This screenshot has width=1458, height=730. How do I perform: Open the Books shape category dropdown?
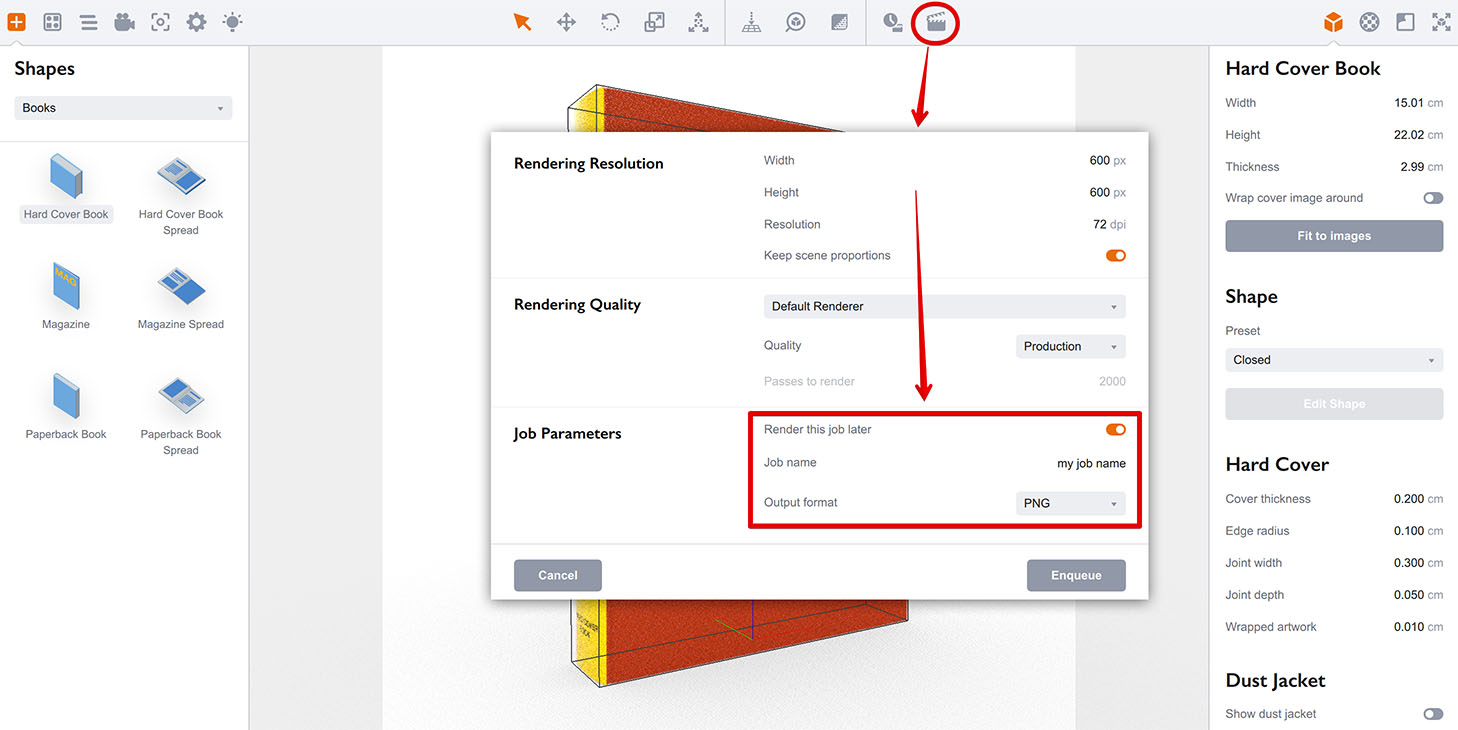coord(123,108)
